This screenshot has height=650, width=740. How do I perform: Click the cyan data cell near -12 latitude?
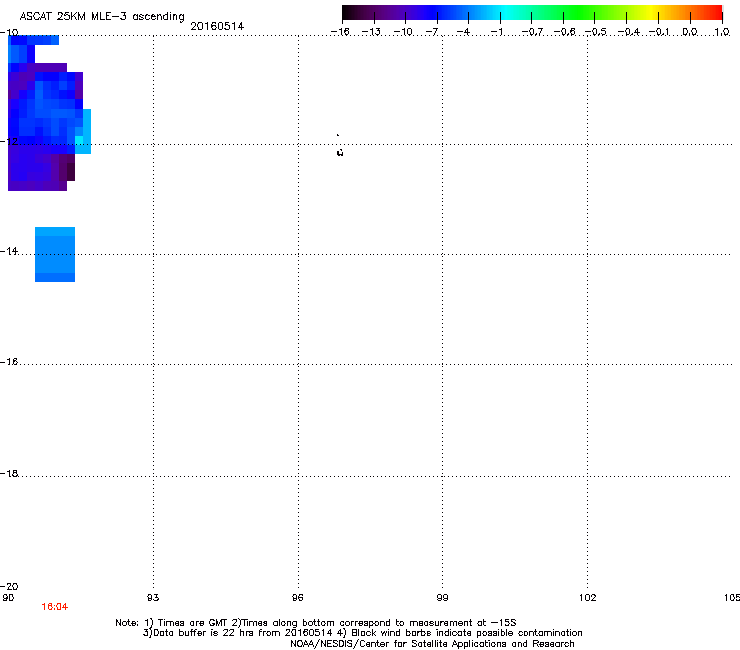79,141
